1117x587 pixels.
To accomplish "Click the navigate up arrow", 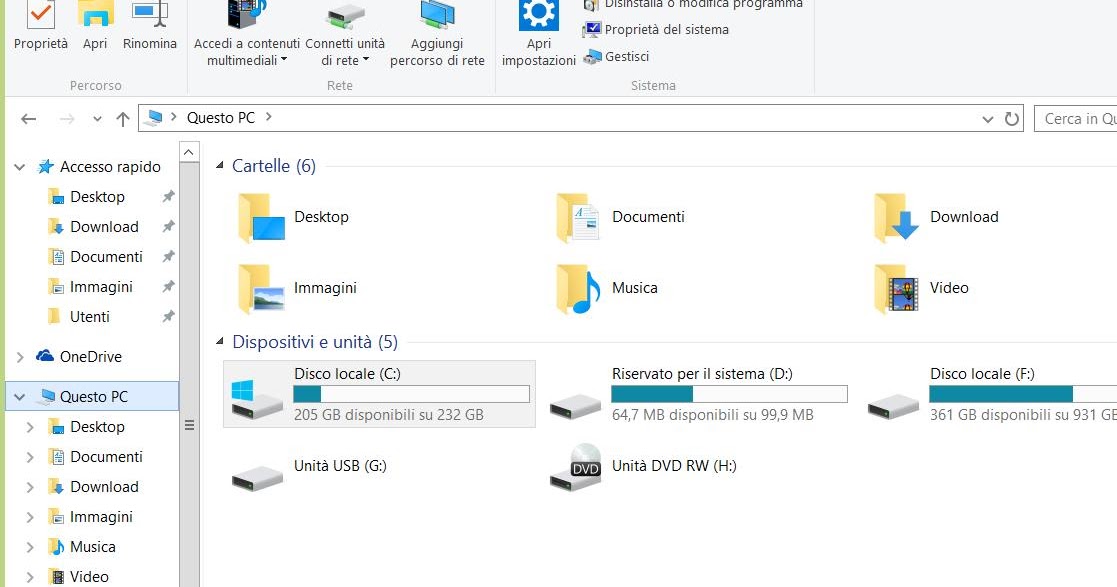I will pos(122,118).
